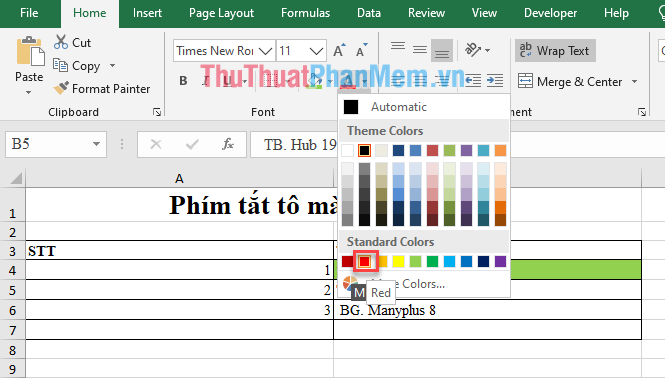Switch to the Page Layout tab
This screenshot has width=665, height=378.
coord(221,13)
